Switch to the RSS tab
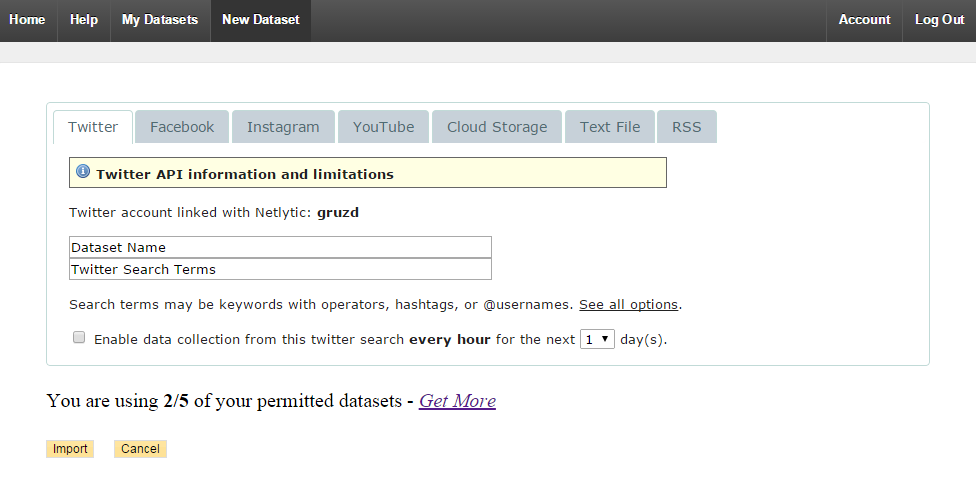Image resolution: width=976 pixels, height=490 pixels. pos(687,127)
